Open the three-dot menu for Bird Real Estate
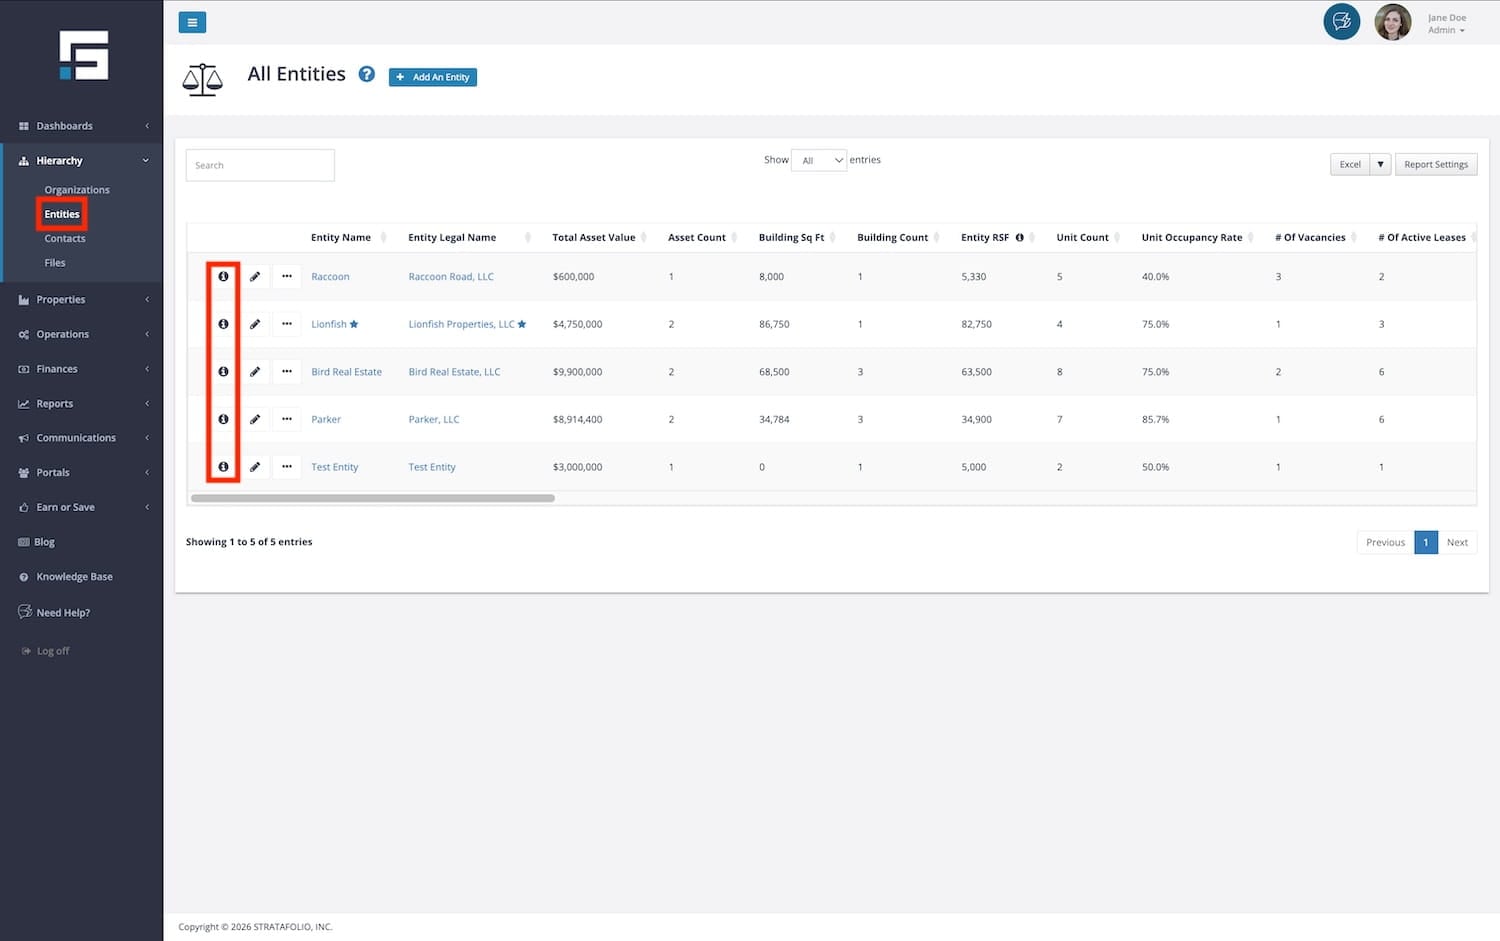 click(x=287, y=372)
